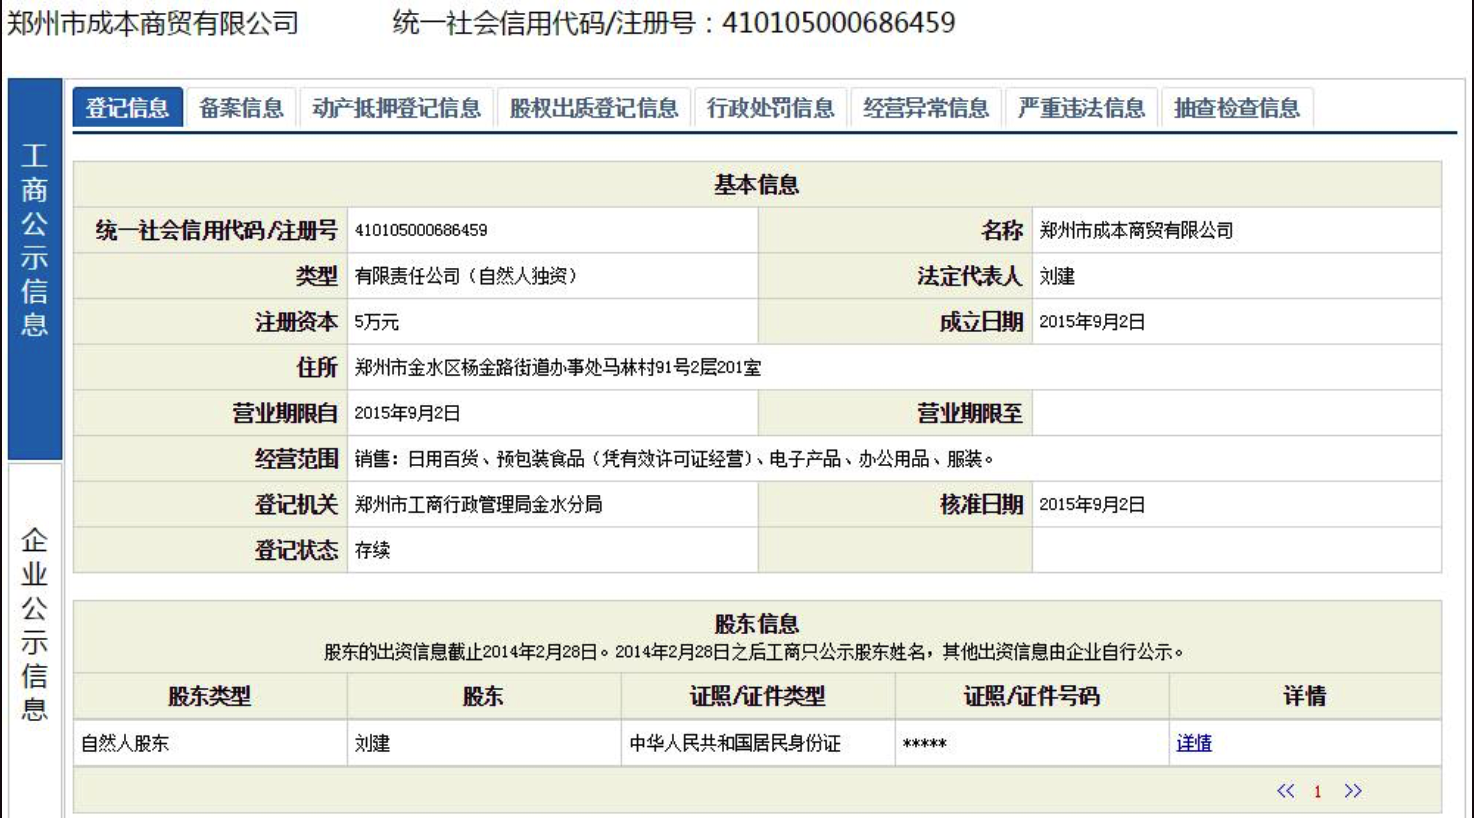Click the 成立日期 value 2015年9月2日
This screenshot has height=818, width=1474.
(x=1092, y=322)
